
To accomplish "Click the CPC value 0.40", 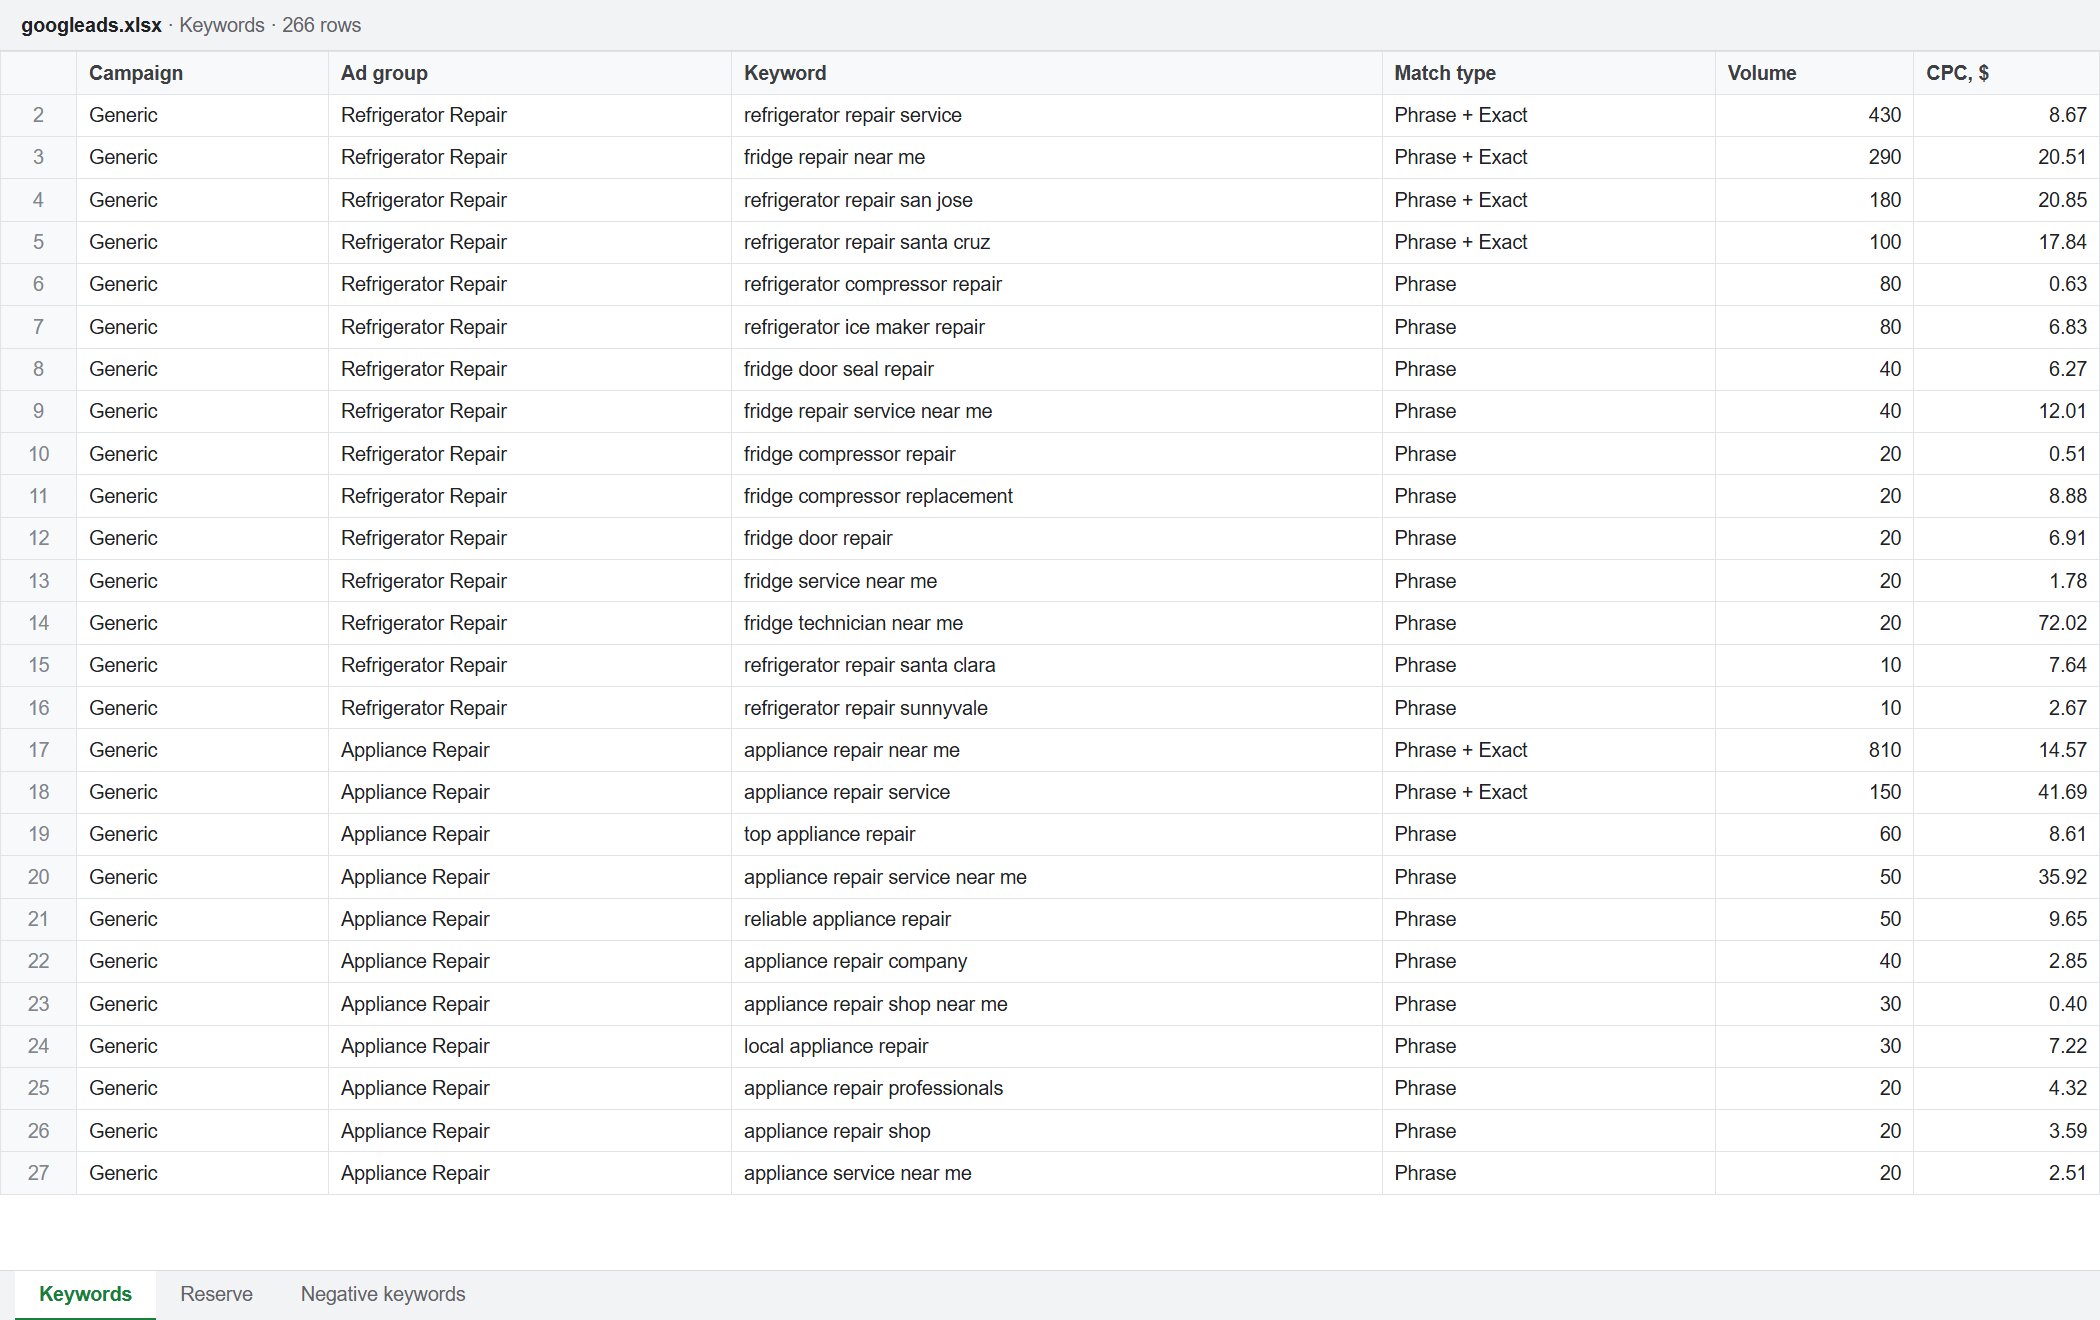I will tap(2006, 1004).
